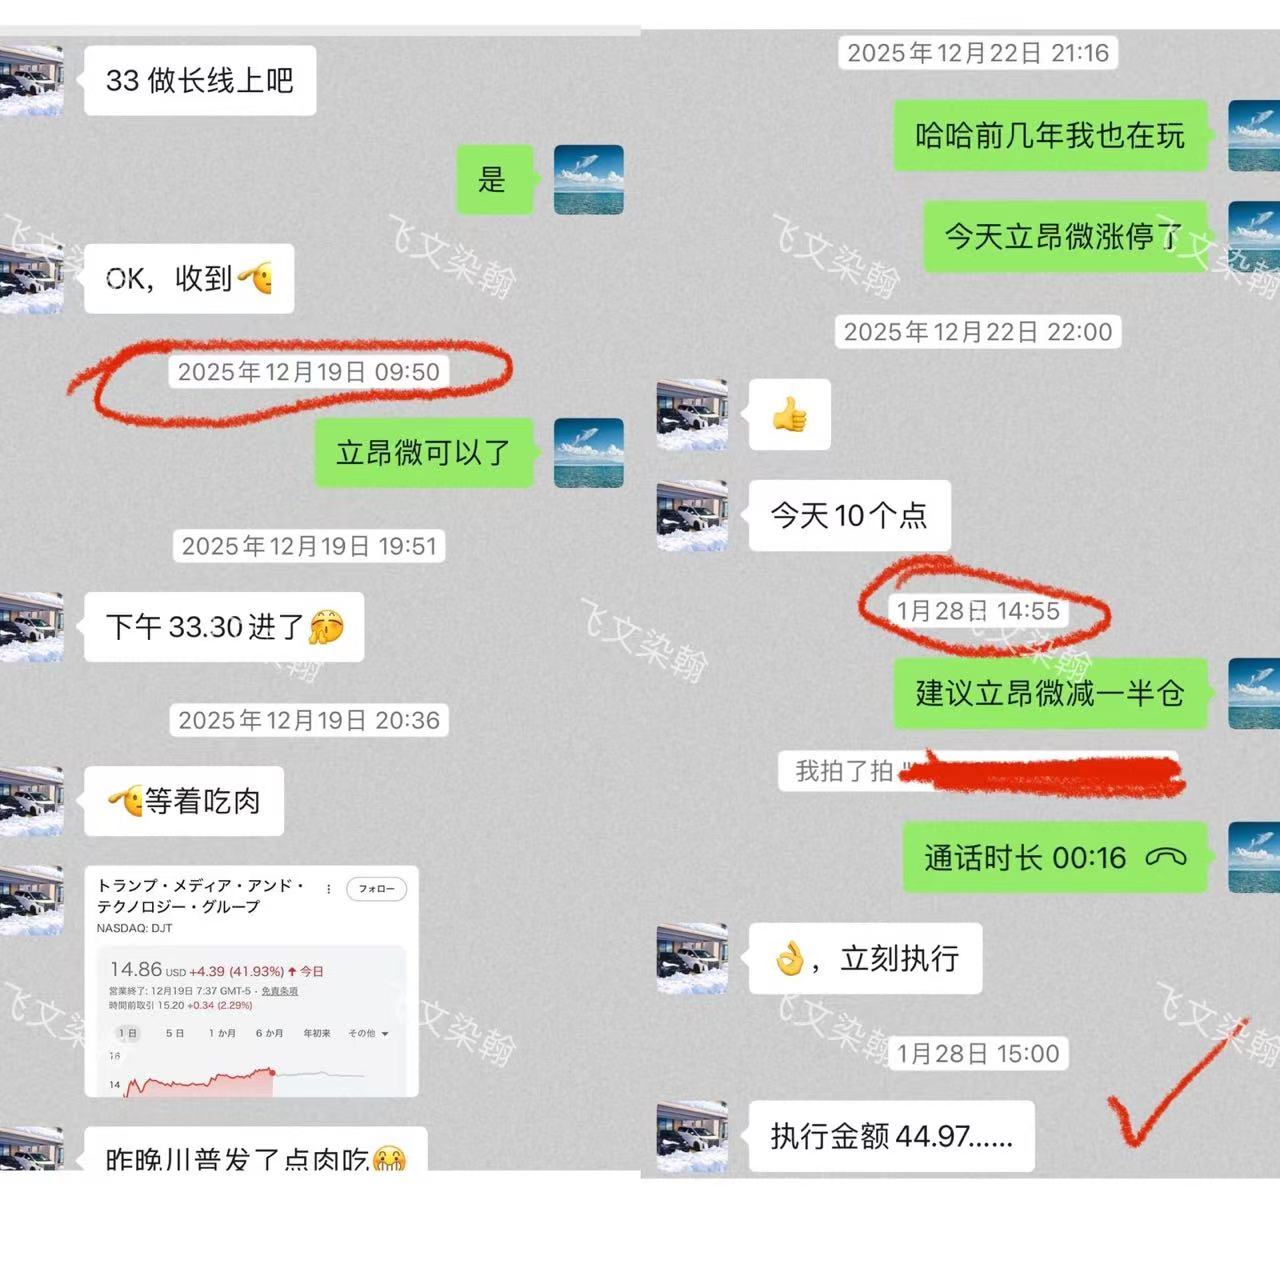The image size is (1280, 1280).
Task: Tap the thumbs-up emoji message bubble
Action: pyautogui.click(x=790, y=414)
